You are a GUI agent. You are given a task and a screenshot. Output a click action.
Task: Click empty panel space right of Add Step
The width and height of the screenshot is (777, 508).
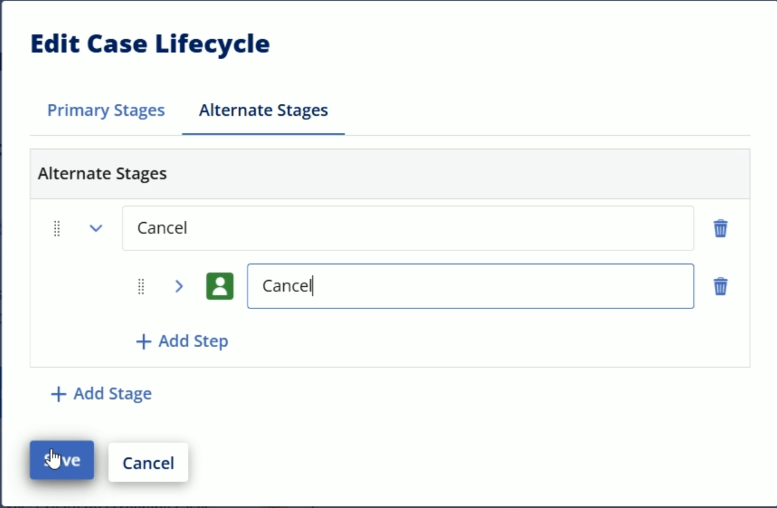486,341
